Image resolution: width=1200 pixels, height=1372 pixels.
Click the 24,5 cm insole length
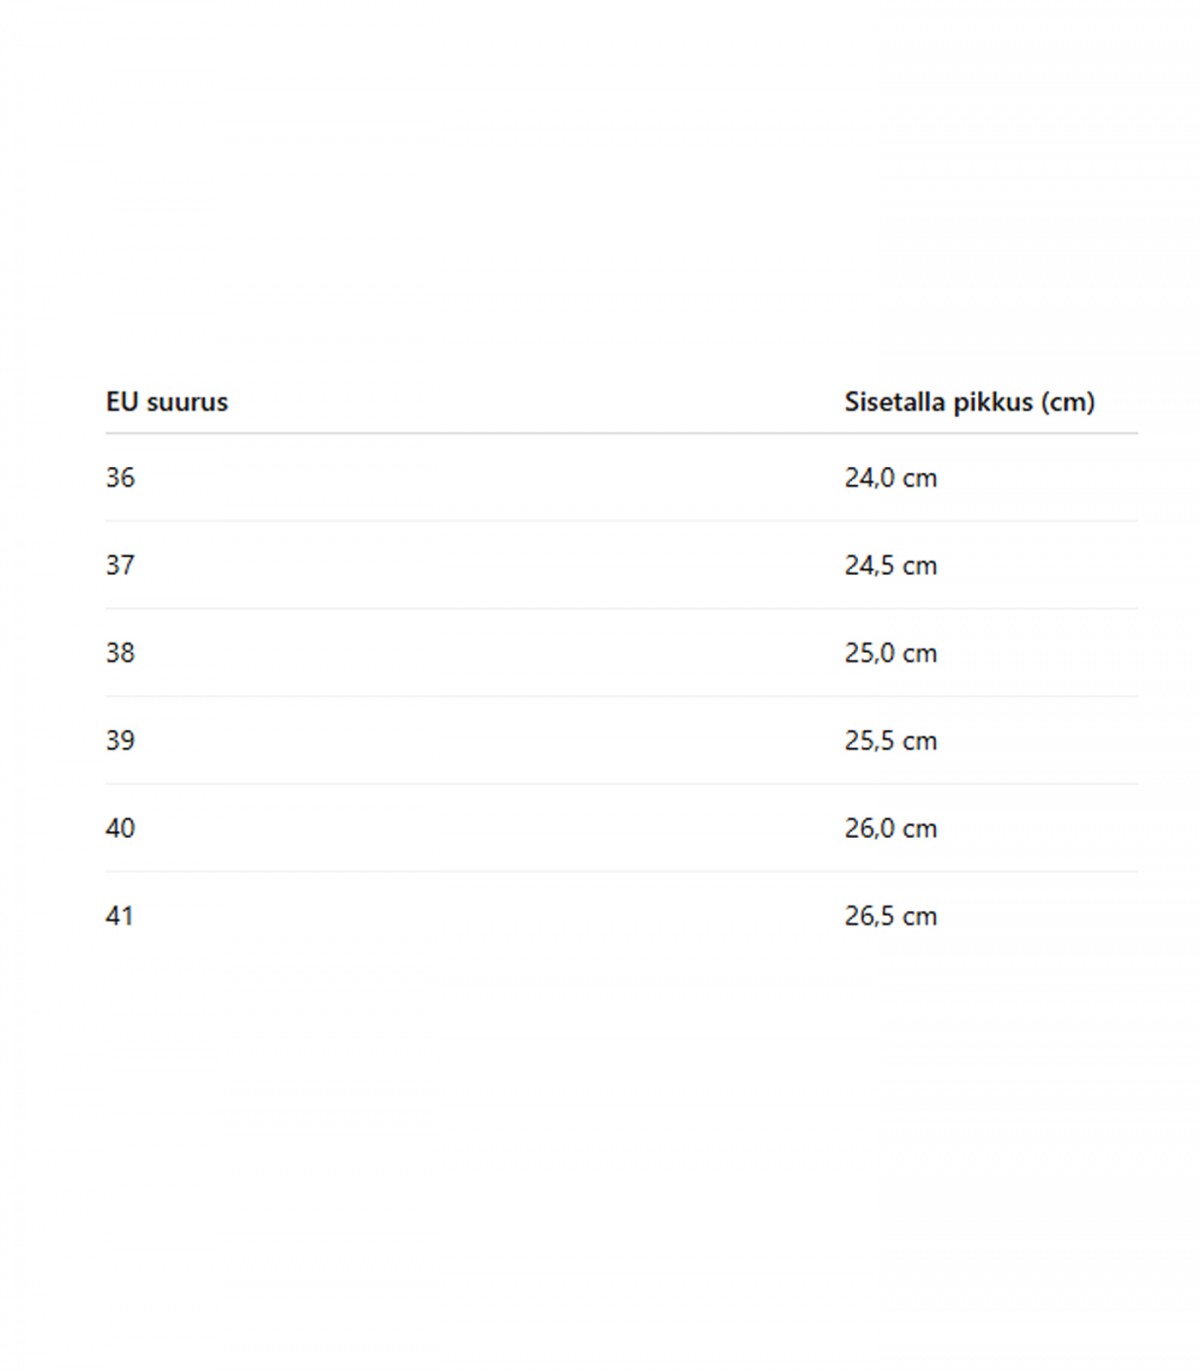pos(890,566)
